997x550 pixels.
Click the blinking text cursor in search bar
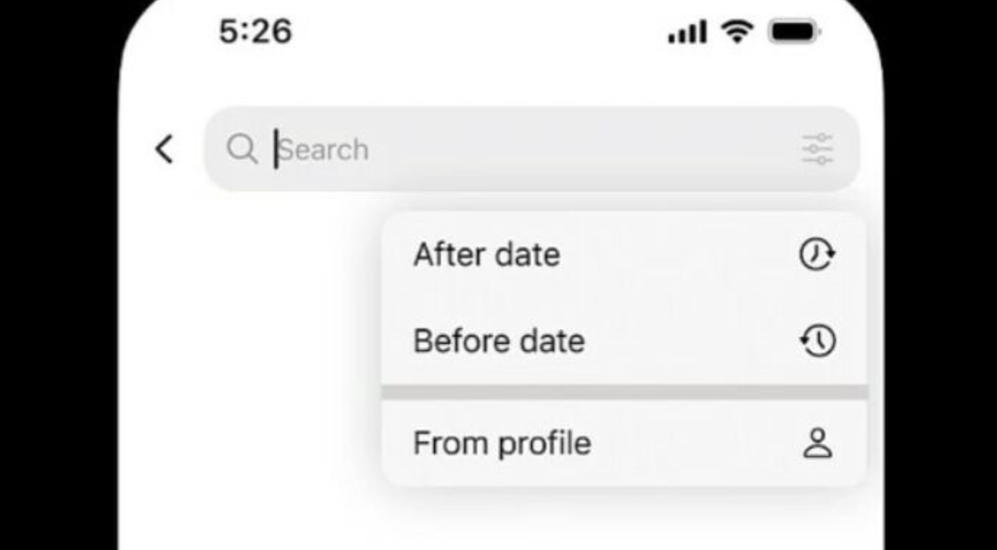point(276,149)
